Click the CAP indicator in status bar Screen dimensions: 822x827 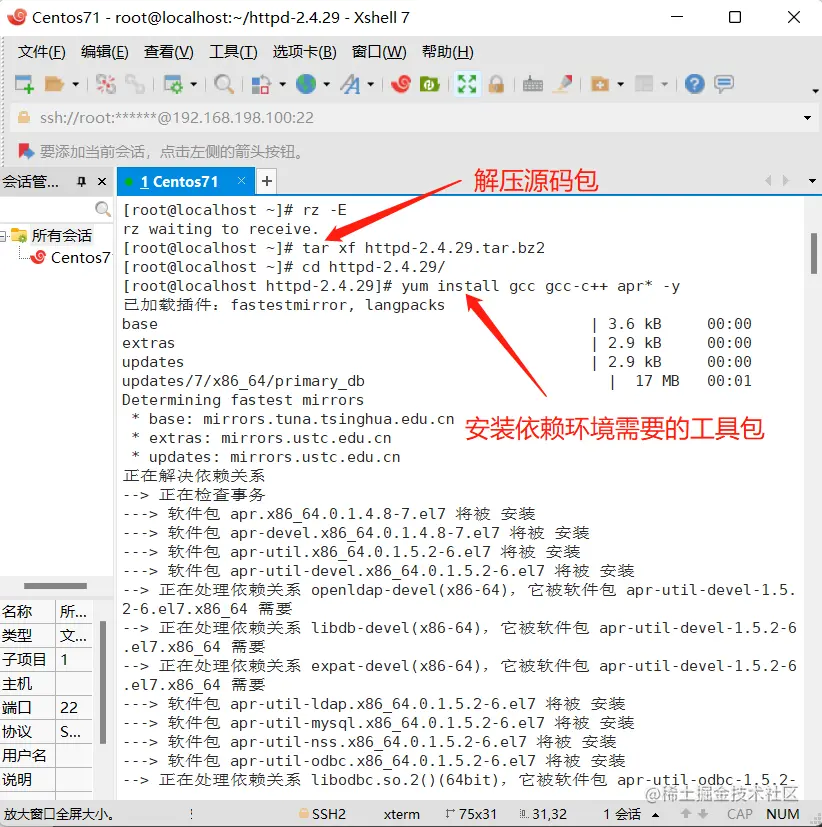pos(740,814)
